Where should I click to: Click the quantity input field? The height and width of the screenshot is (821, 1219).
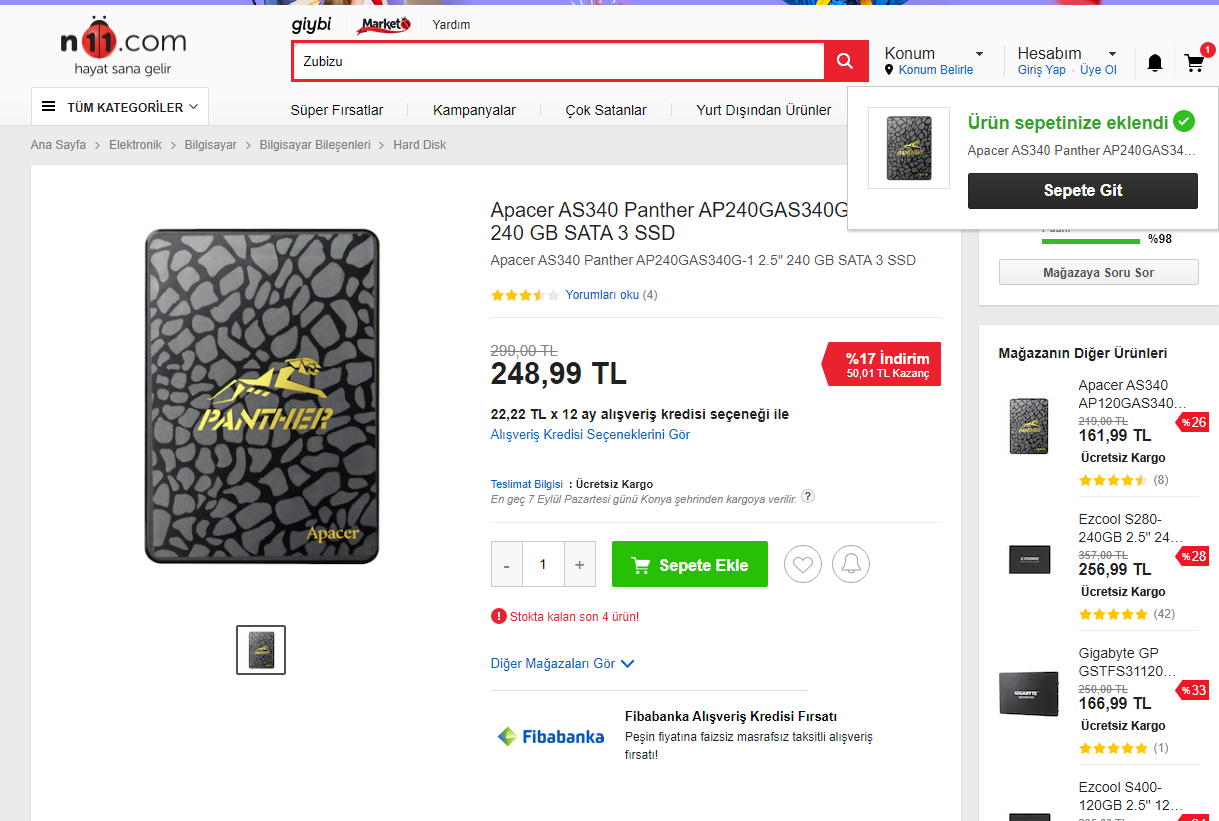point(543,565)
